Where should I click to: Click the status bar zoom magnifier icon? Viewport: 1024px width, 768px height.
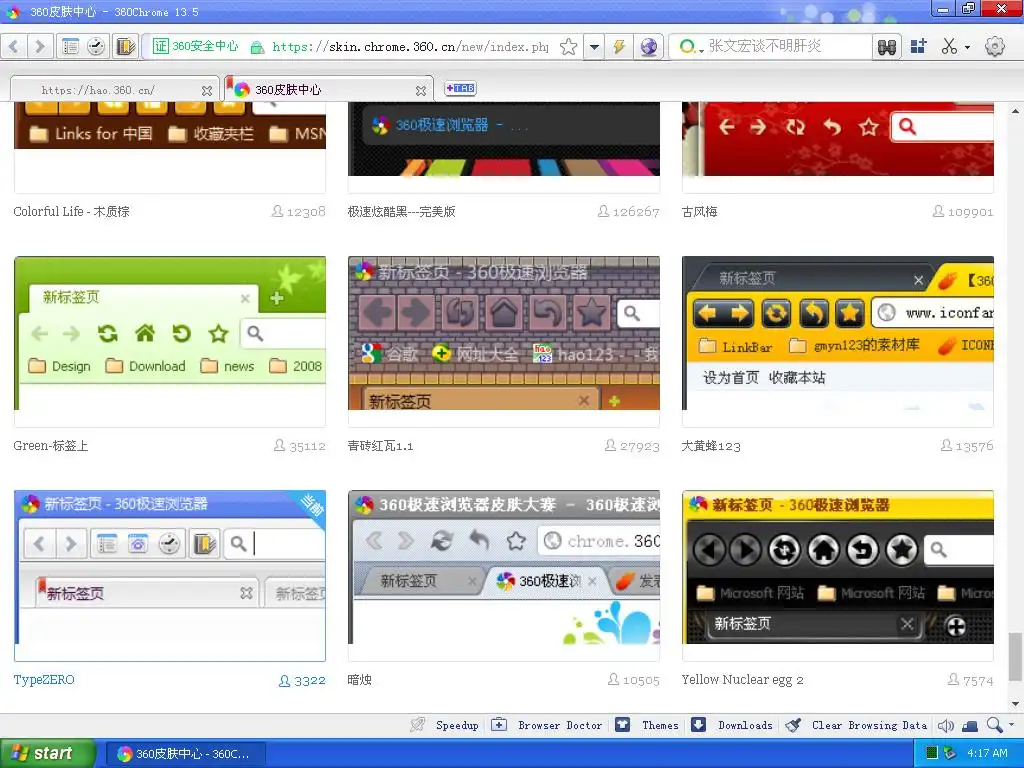pyautogui.click(x=995, y=725)
